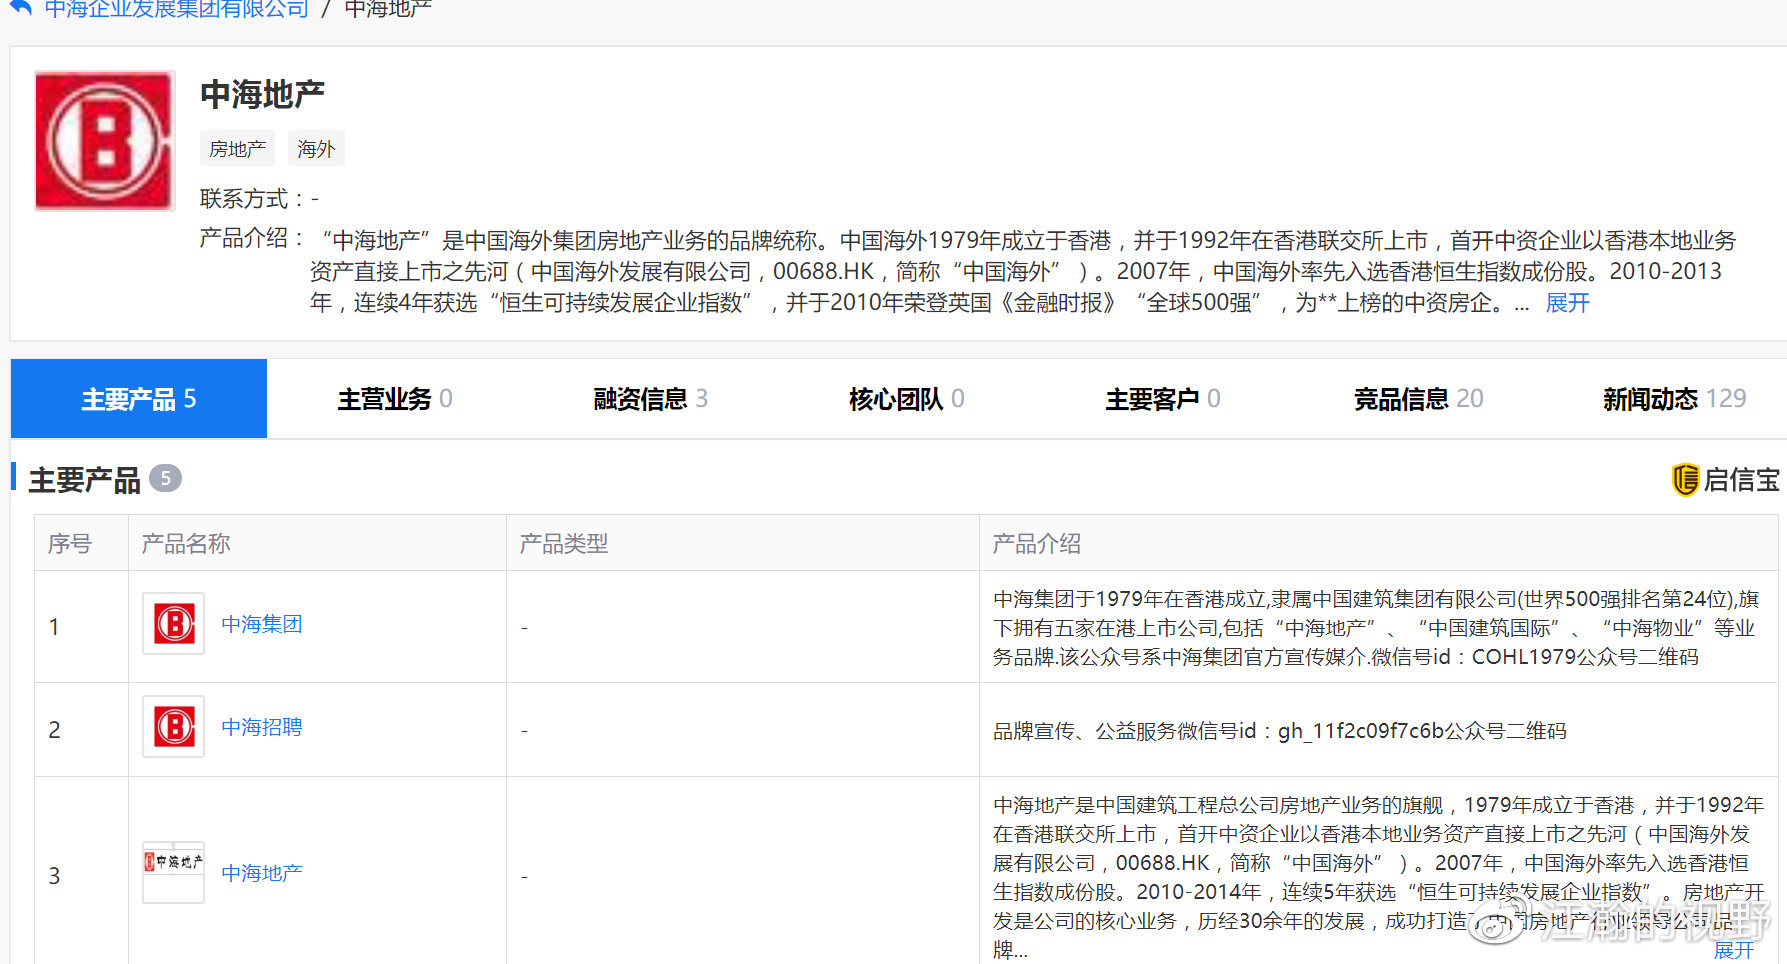The width and height of the screenshot is (1787, 964).
Task: Expand the row 3 product description
Action: [1733, 950]
